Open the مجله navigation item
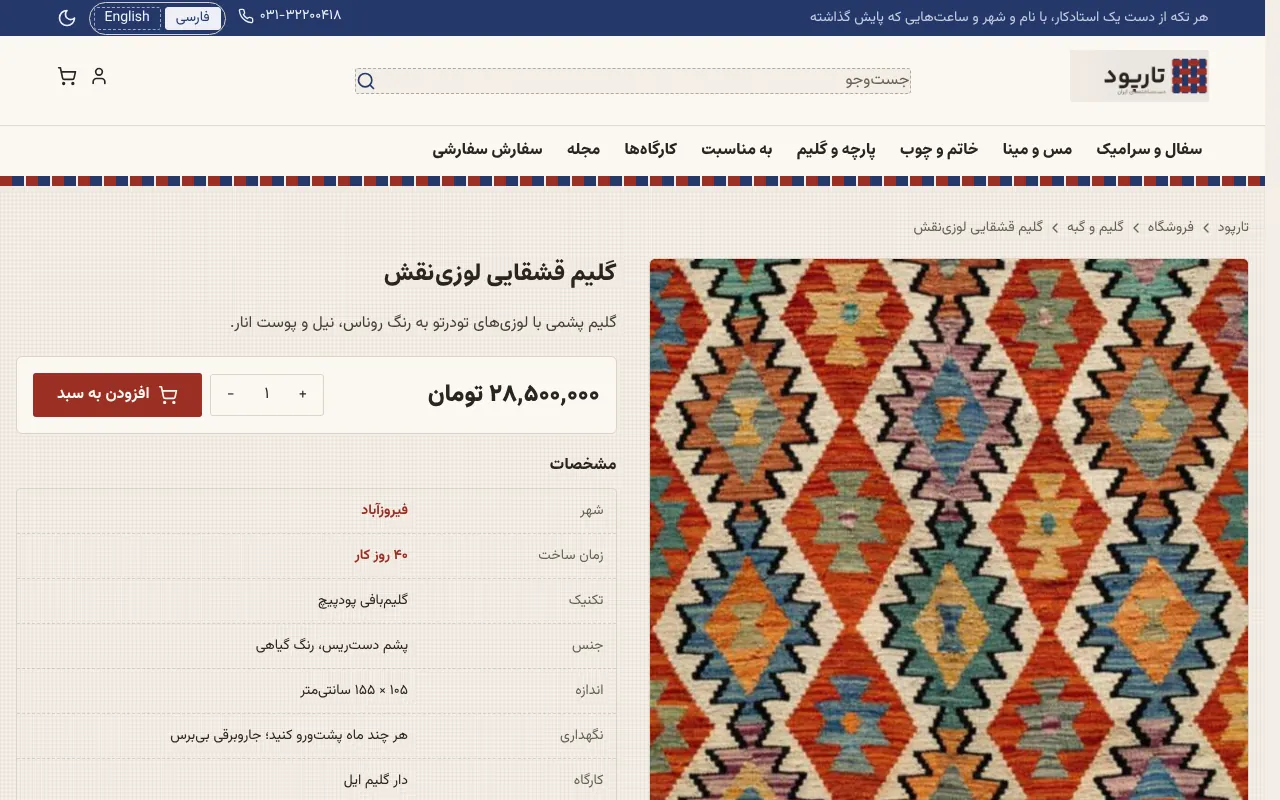The image size is (1280, 800). pos(583,150)
